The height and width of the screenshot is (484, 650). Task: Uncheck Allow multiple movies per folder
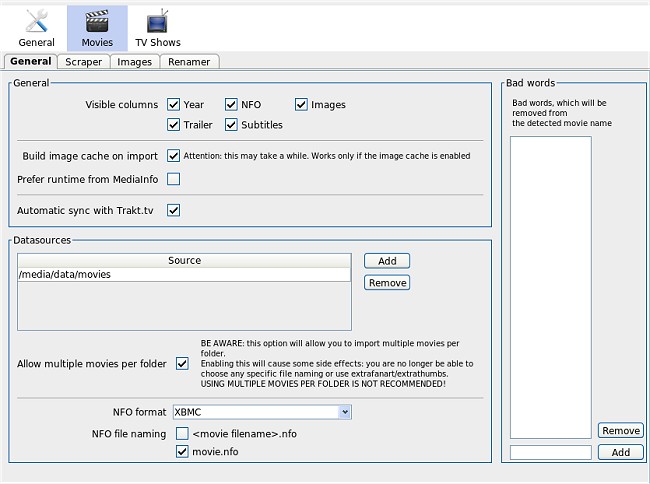[182, 363]
